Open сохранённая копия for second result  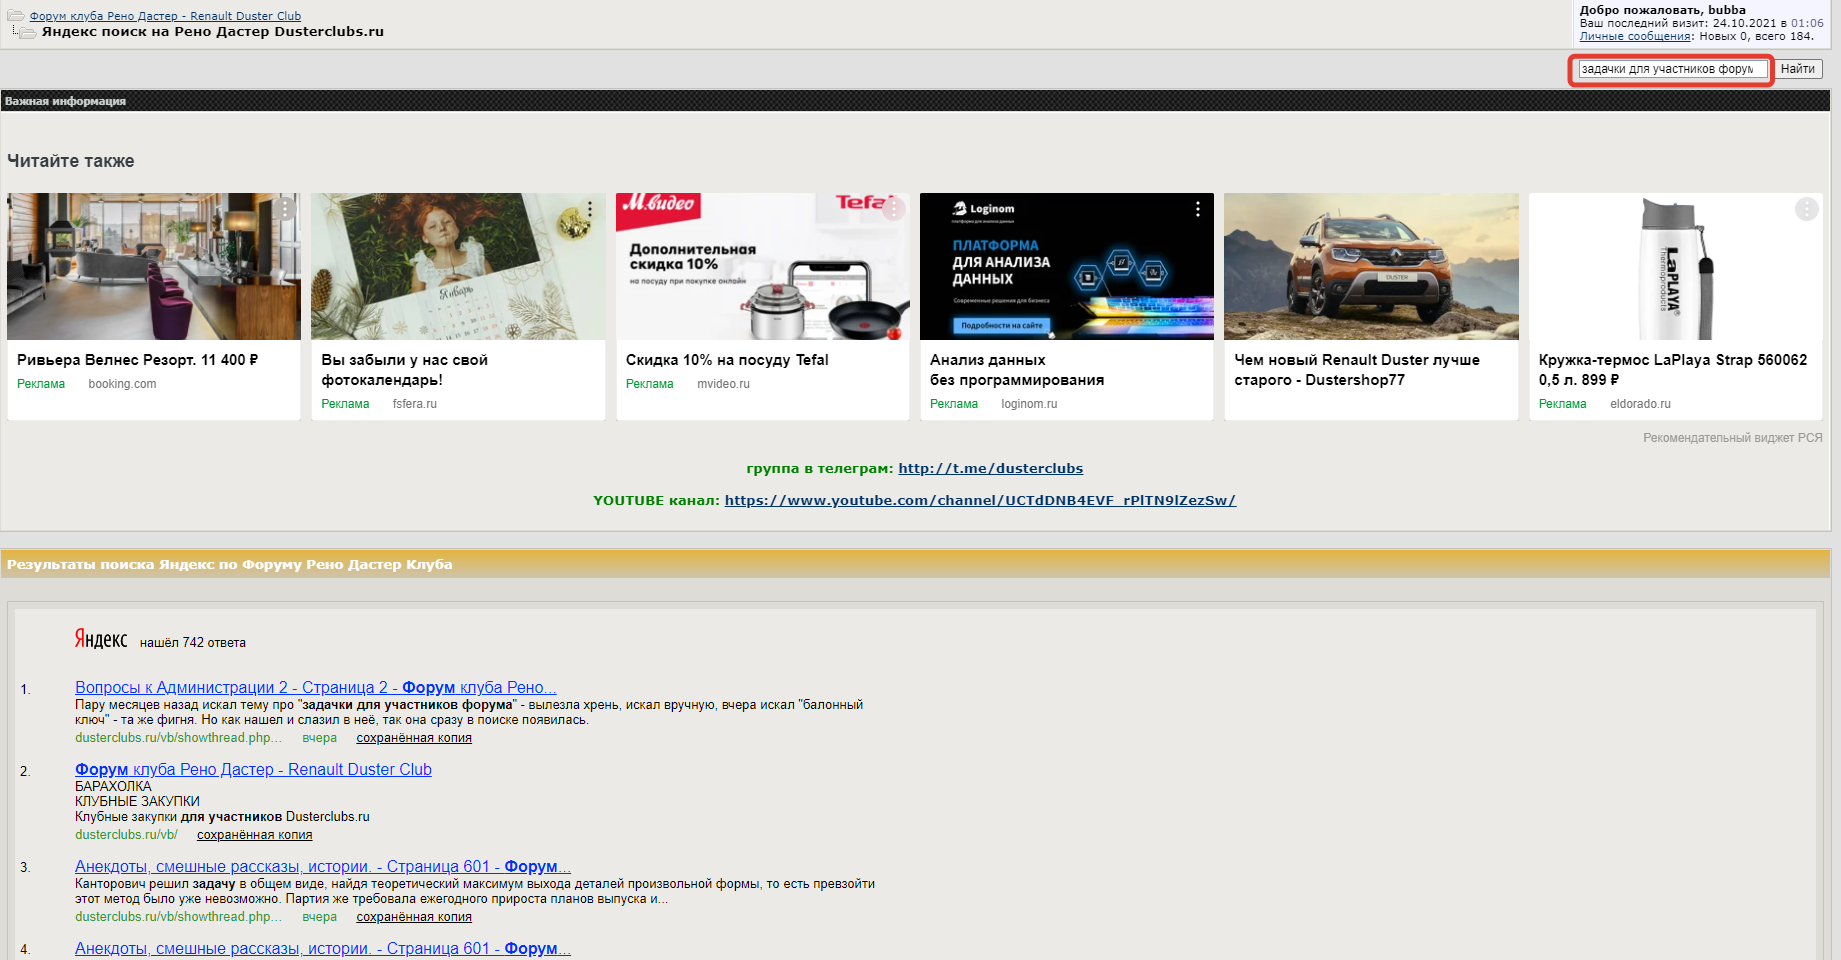coord(254,835)
